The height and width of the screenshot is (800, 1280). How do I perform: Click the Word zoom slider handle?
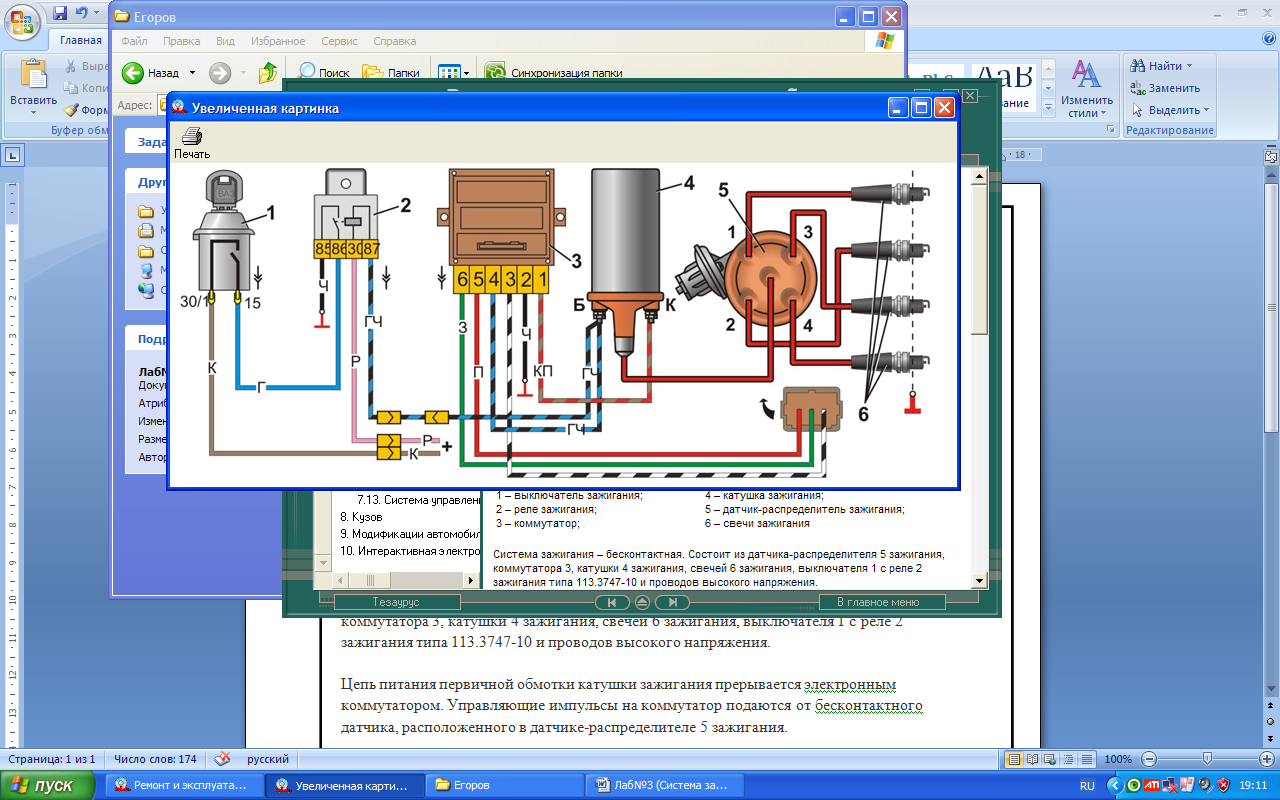pyautogui.click(x=1207, y=759)
